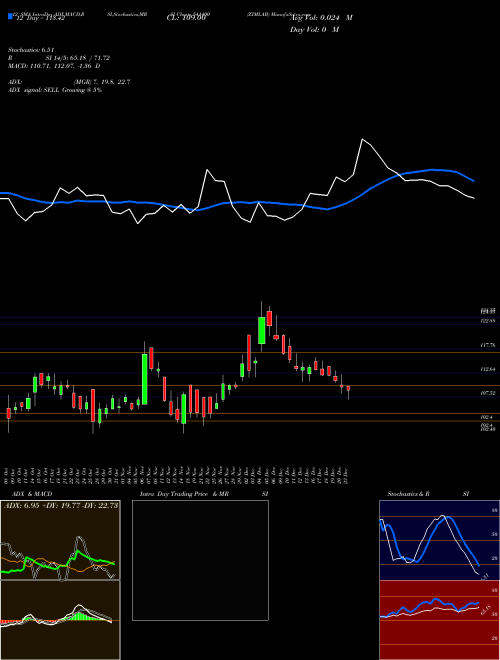Click the blue-background Stochastics chart panel
Screen dimensions: 500x660
439,540
